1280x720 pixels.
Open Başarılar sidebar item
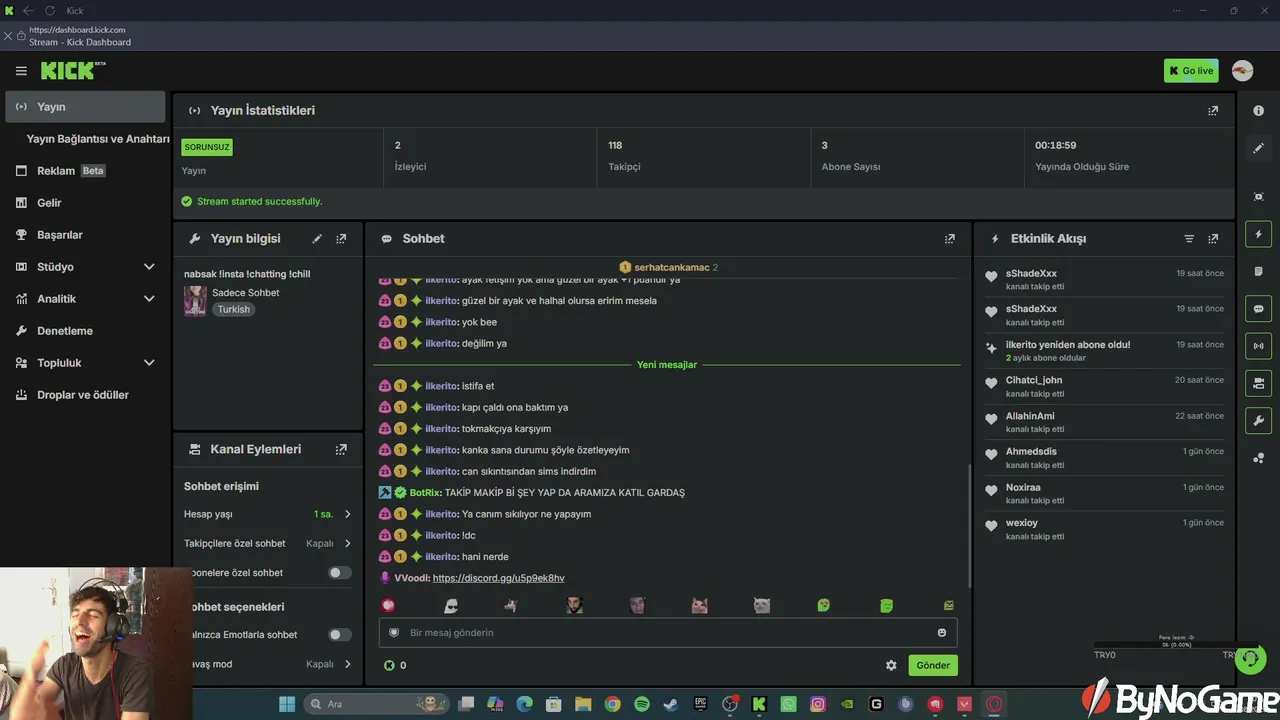(85, 235)
